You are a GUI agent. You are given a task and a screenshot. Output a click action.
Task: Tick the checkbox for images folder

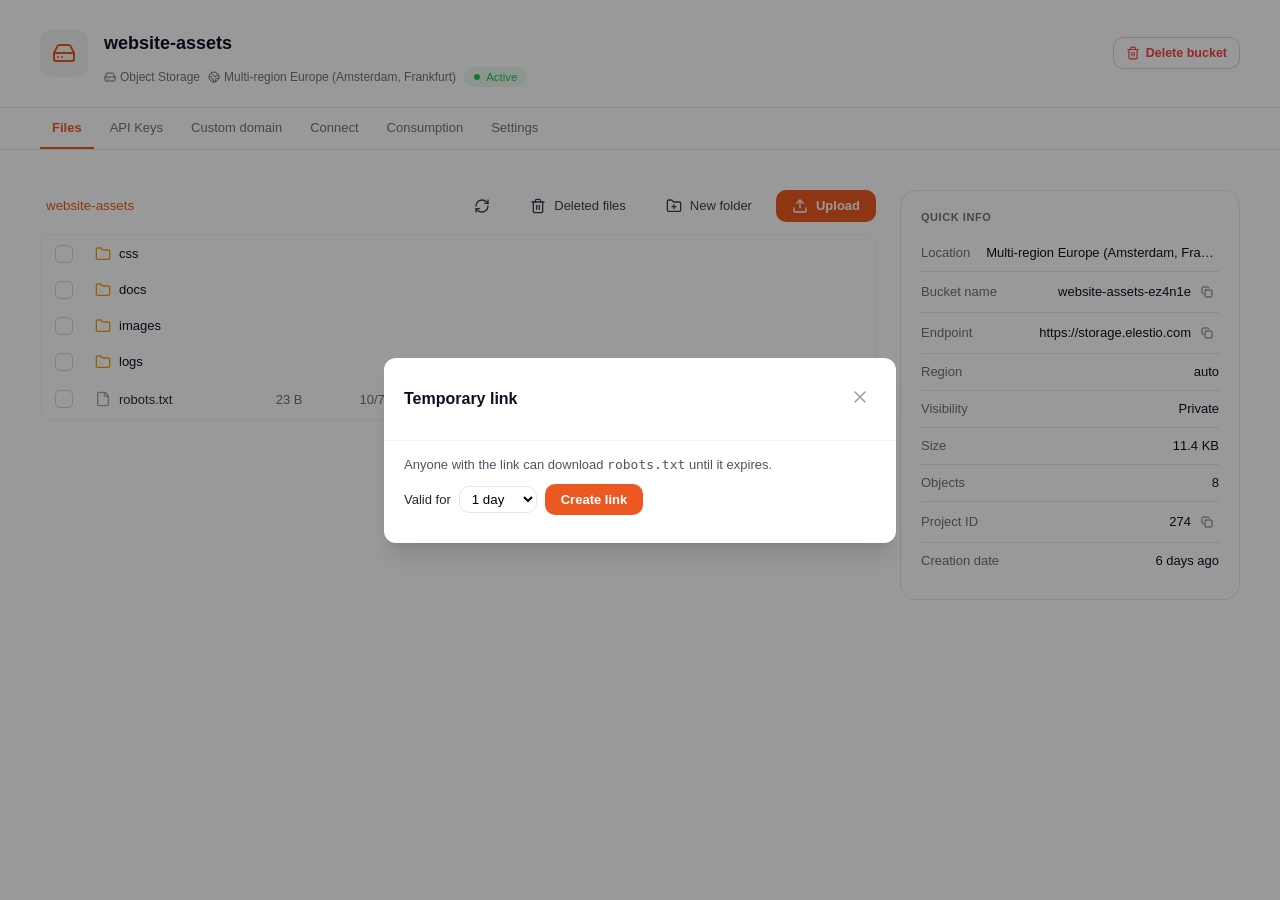click(x=64, y=326)
